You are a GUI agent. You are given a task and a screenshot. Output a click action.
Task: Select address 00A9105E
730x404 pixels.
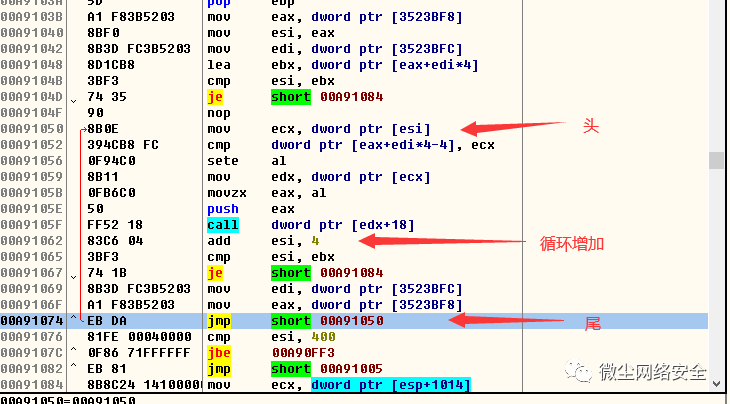(x=32, y=209)
